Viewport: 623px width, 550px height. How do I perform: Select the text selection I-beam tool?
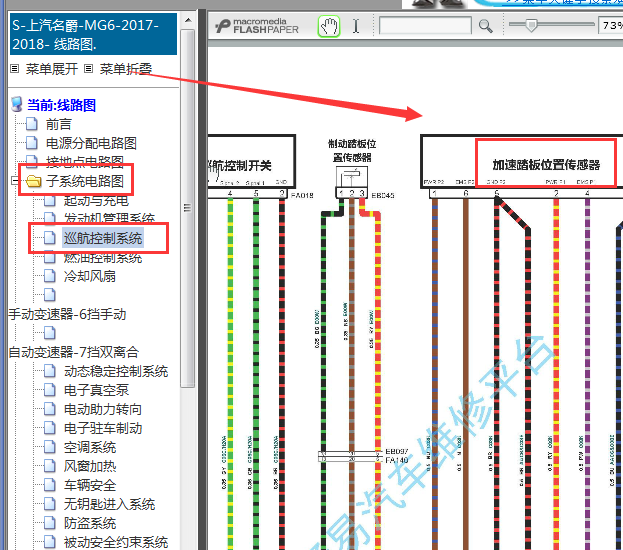pos(356,26)
